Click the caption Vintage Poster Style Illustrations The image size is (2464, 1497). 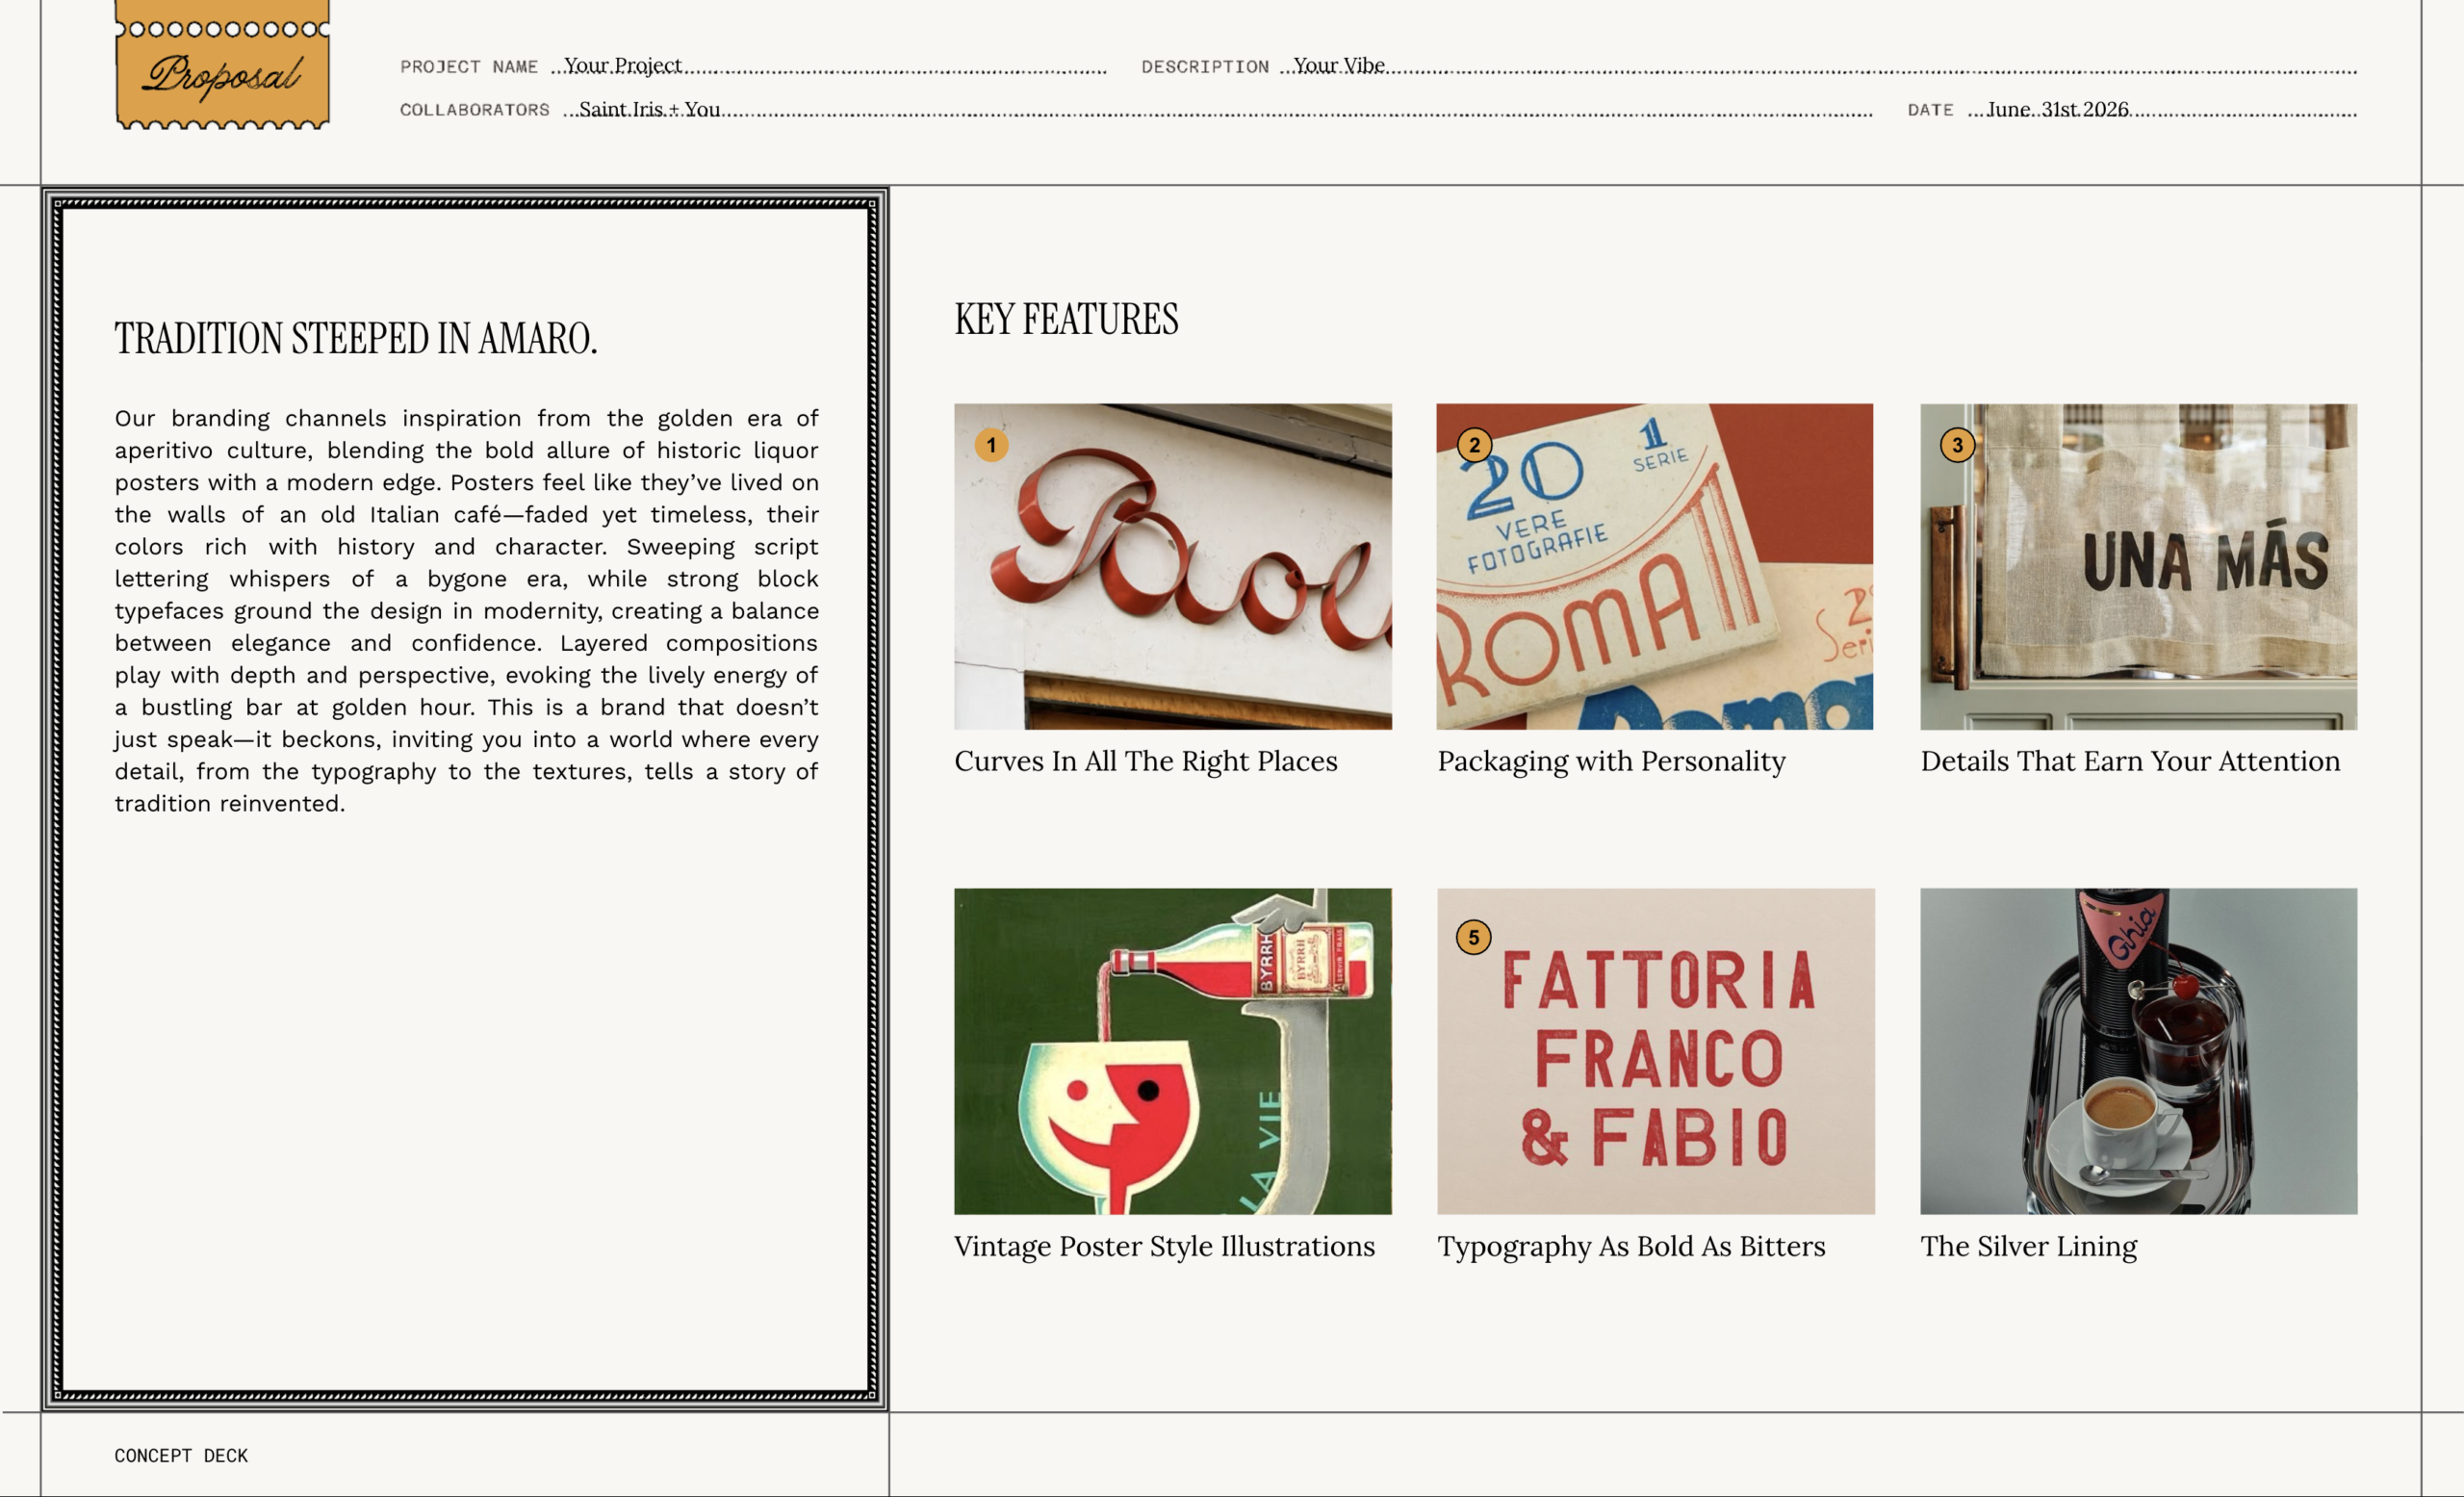(x=1164, y=1247)
